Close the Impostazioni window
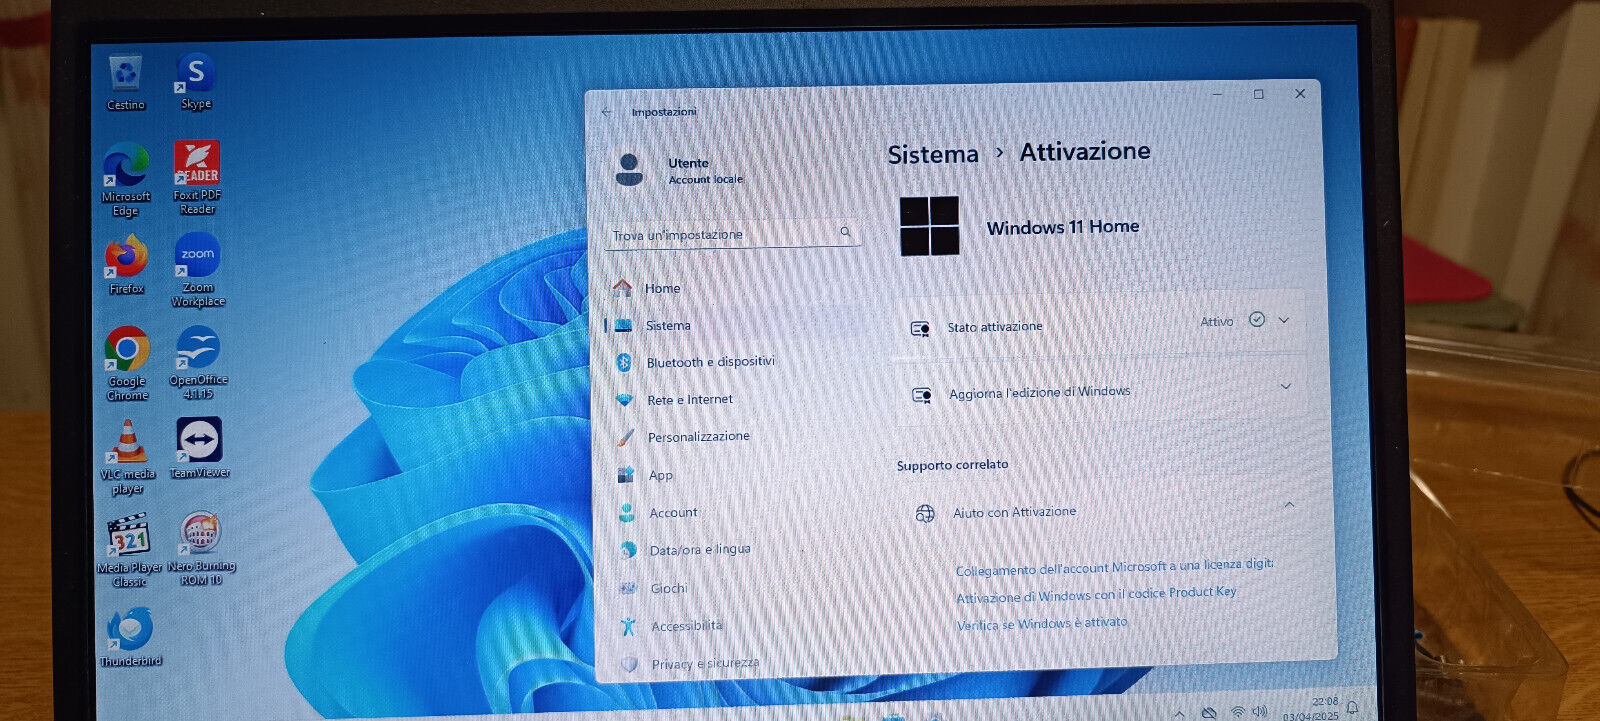Image resolution: width=1600 pixels, height=721 pixels. [x=1300, y=93]
